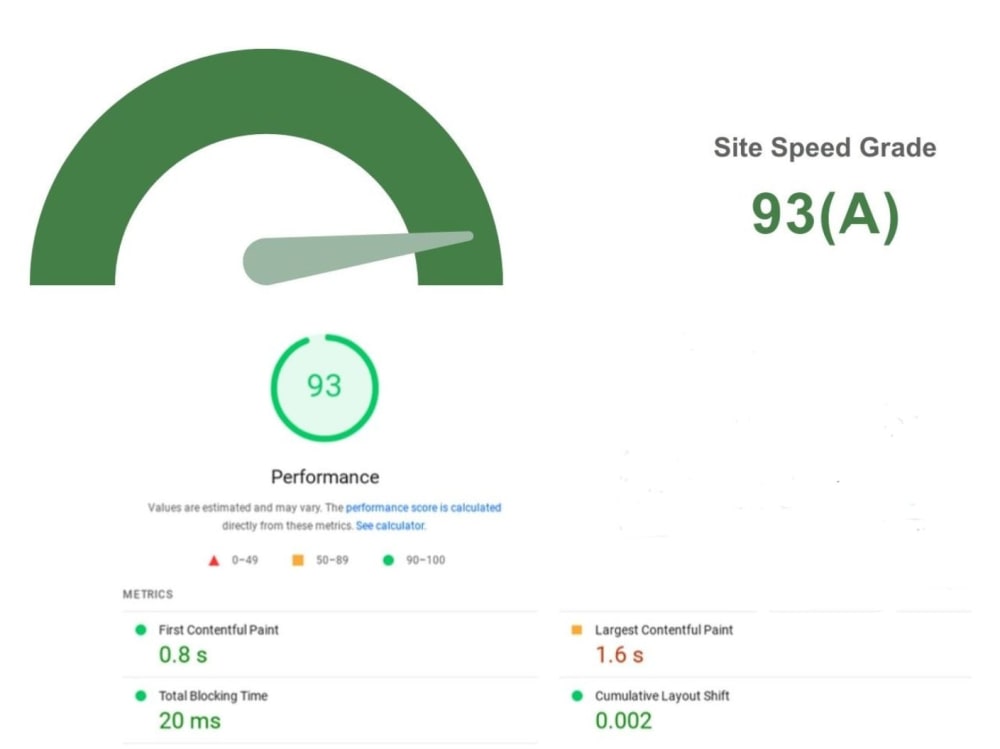Click the red triangle 0–49 legend icon
The width and height of the screenshot is (1000, 749).
pos(214,561)
